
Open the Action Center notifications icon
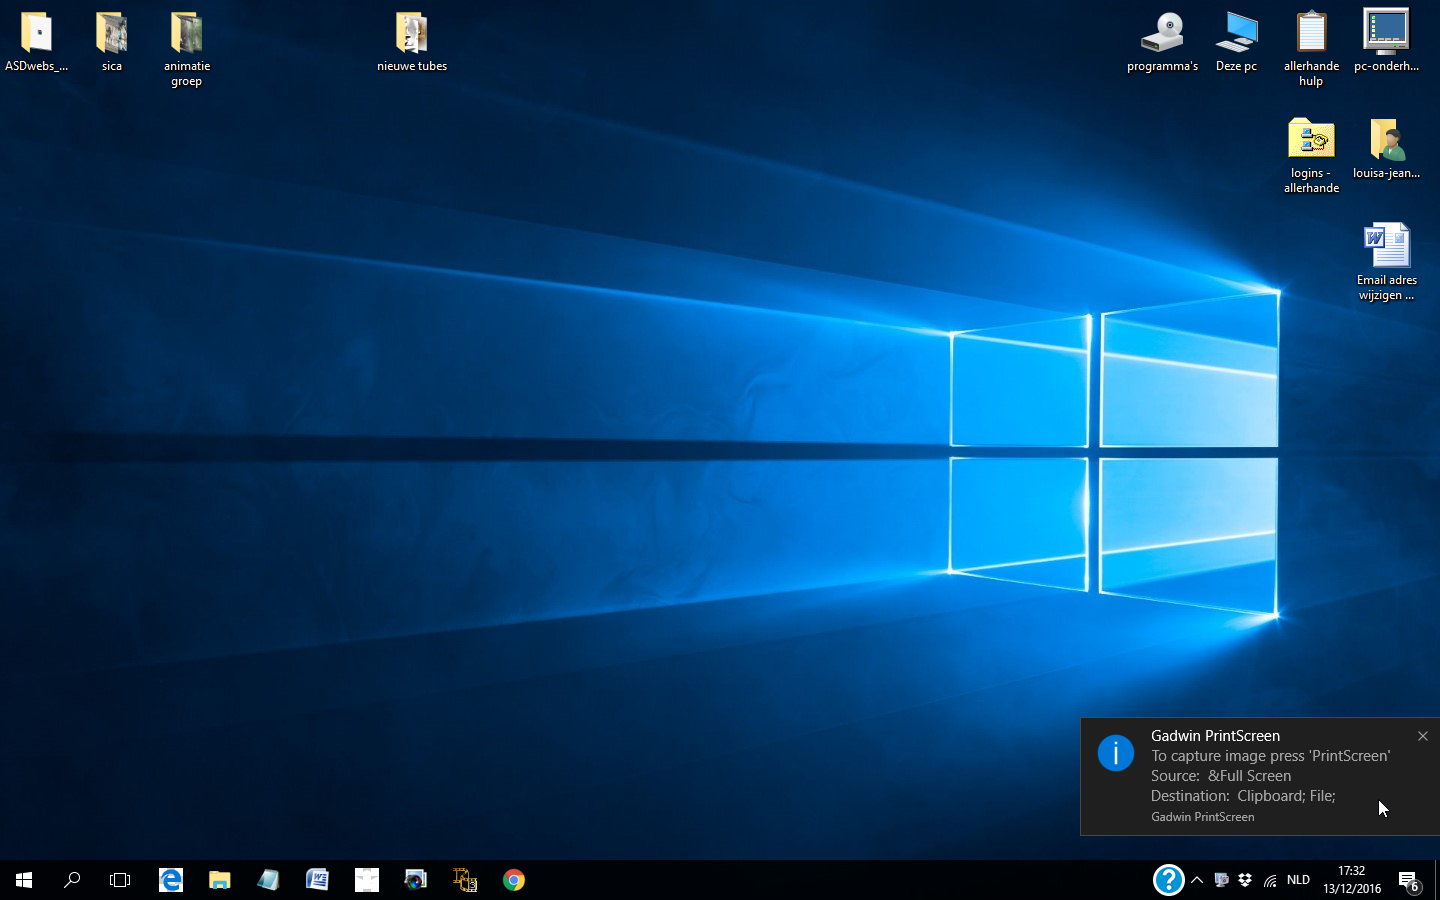tap(1409, 880)
